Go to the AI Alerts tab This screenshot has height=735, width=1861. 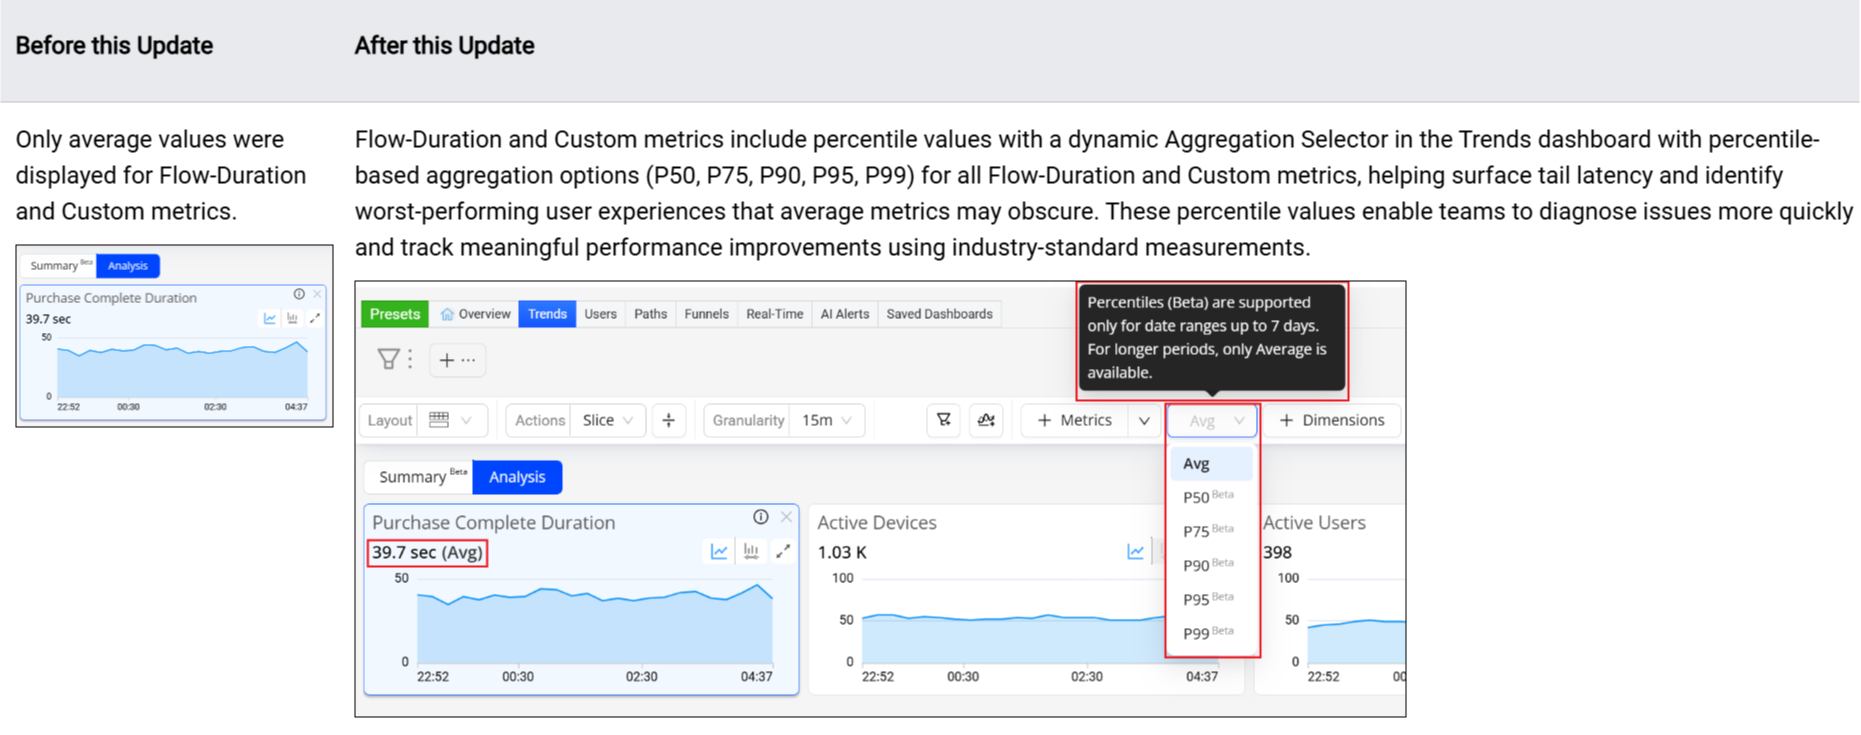point(844,314)
